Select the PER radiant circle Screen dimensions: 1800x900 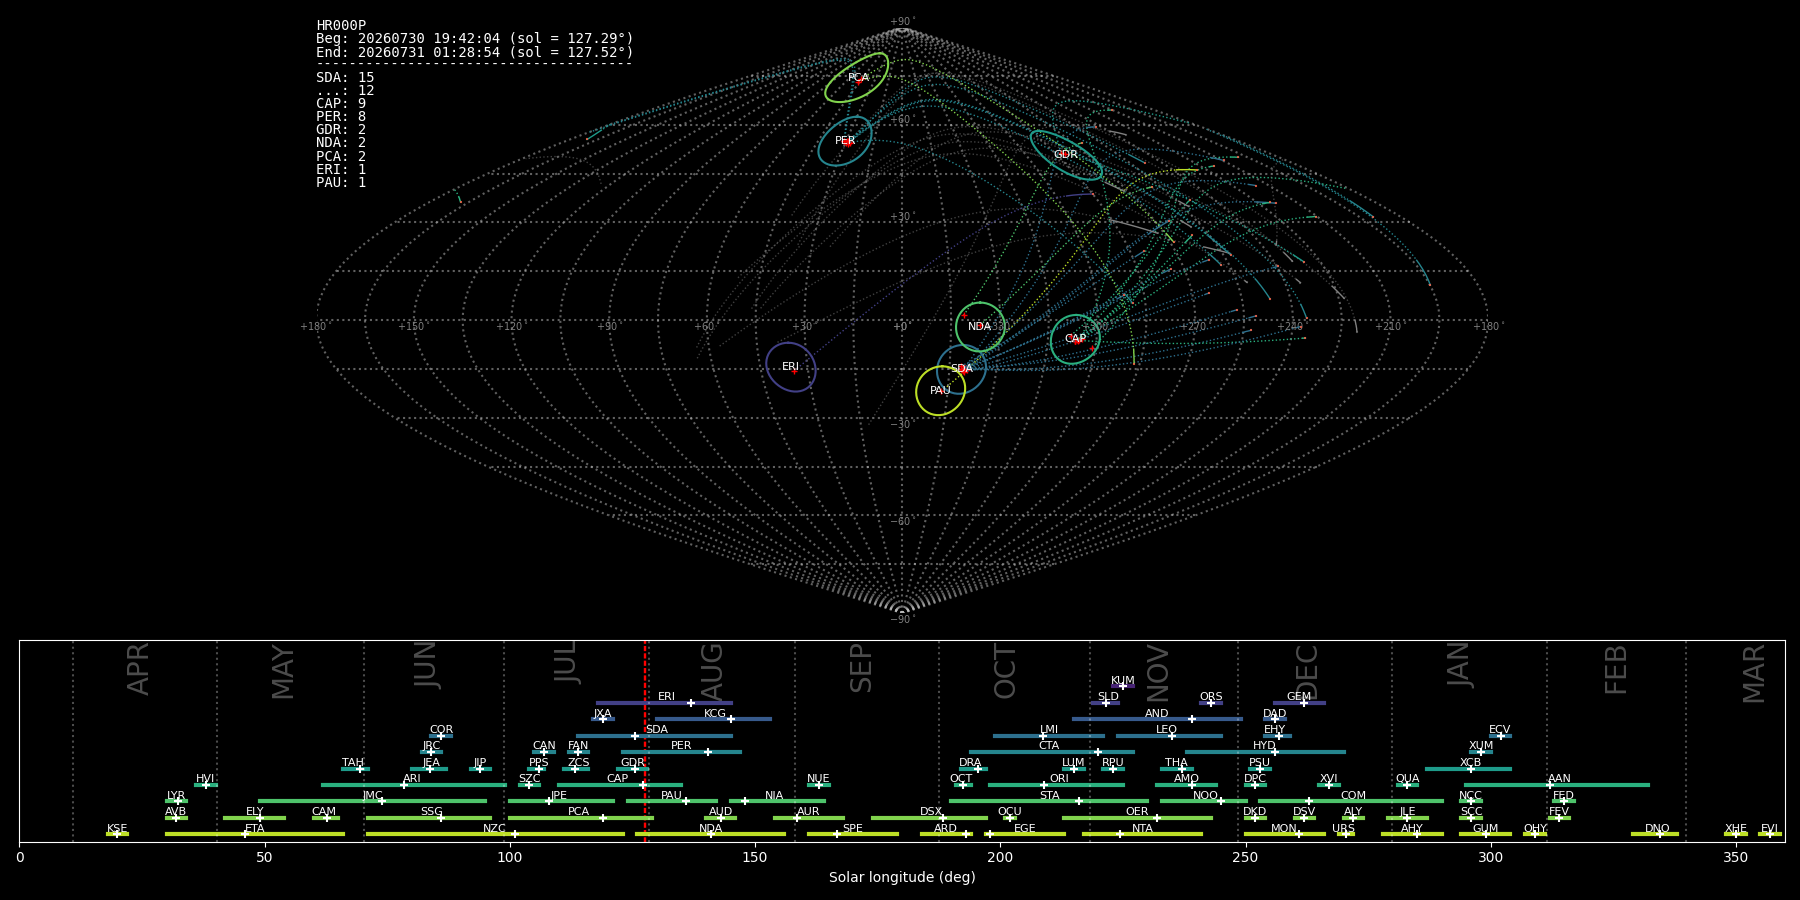(x=845, y=141)
